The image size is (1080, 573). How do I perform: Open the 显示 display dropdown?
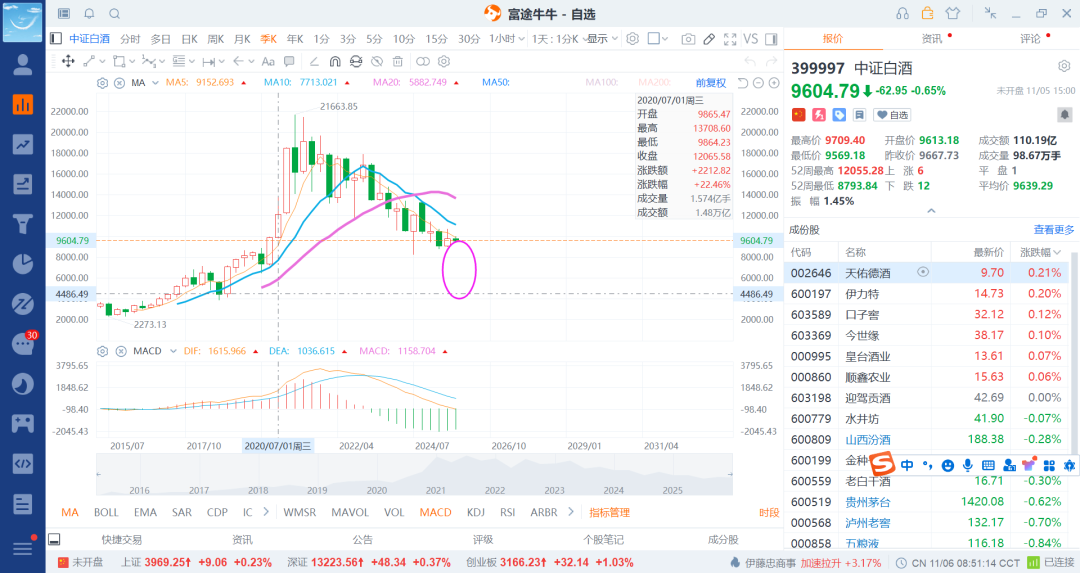(603, 39)
